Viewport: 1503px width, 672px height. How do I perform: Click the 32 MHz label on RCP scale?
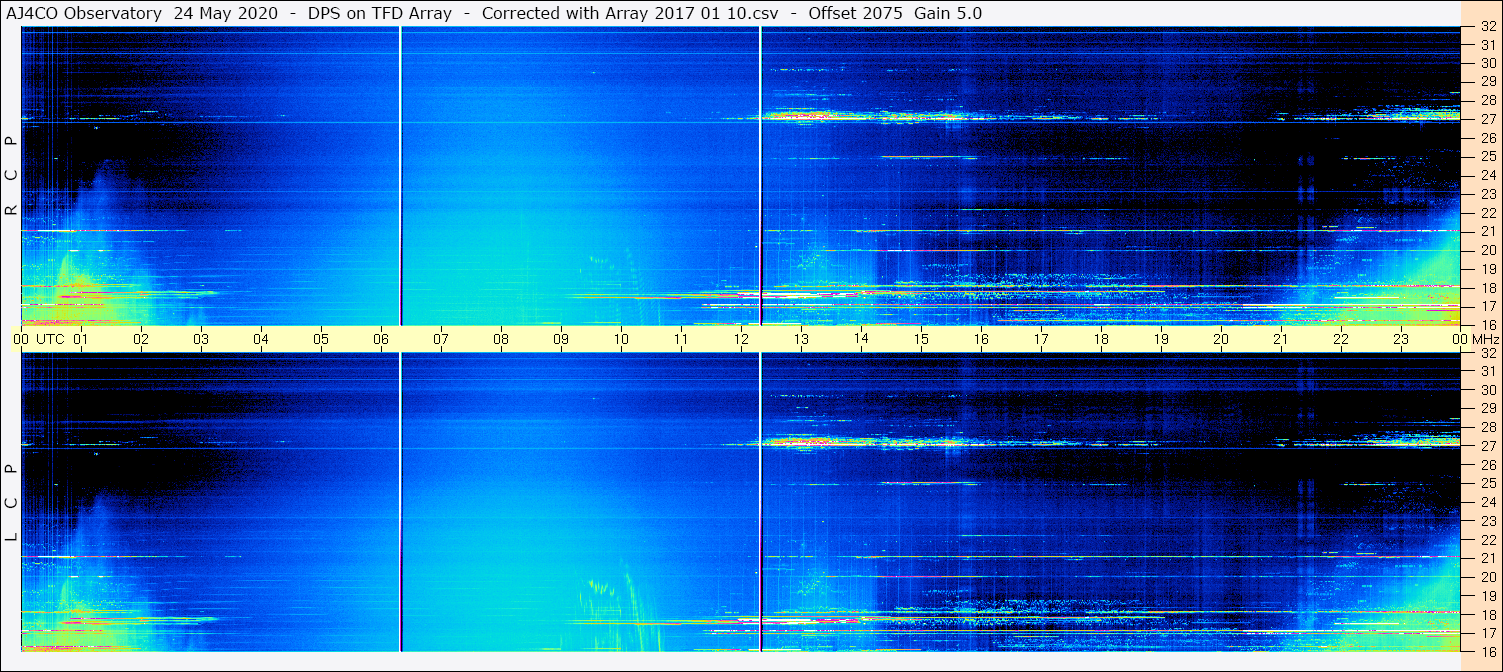point(1488,27)
